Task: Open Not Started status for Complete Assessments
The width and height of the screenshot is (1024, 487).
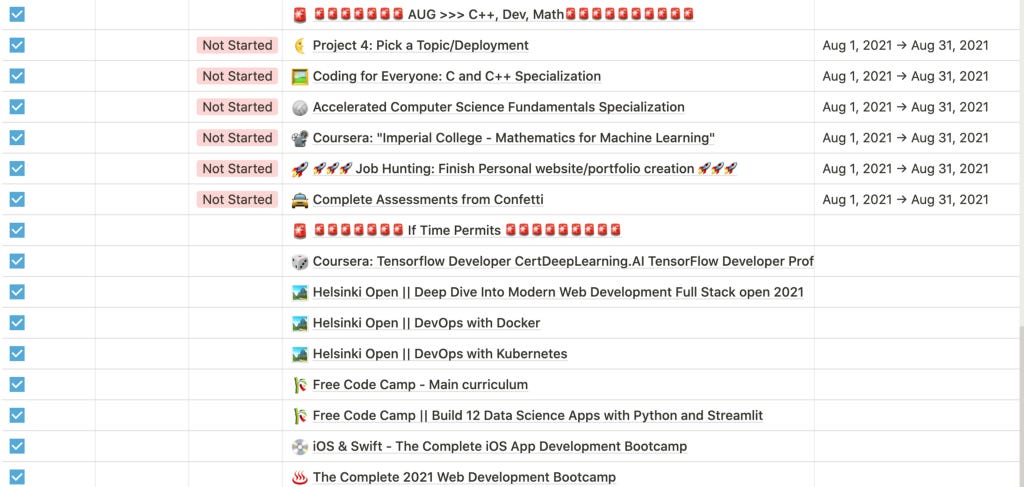Action: pos(237,200)
